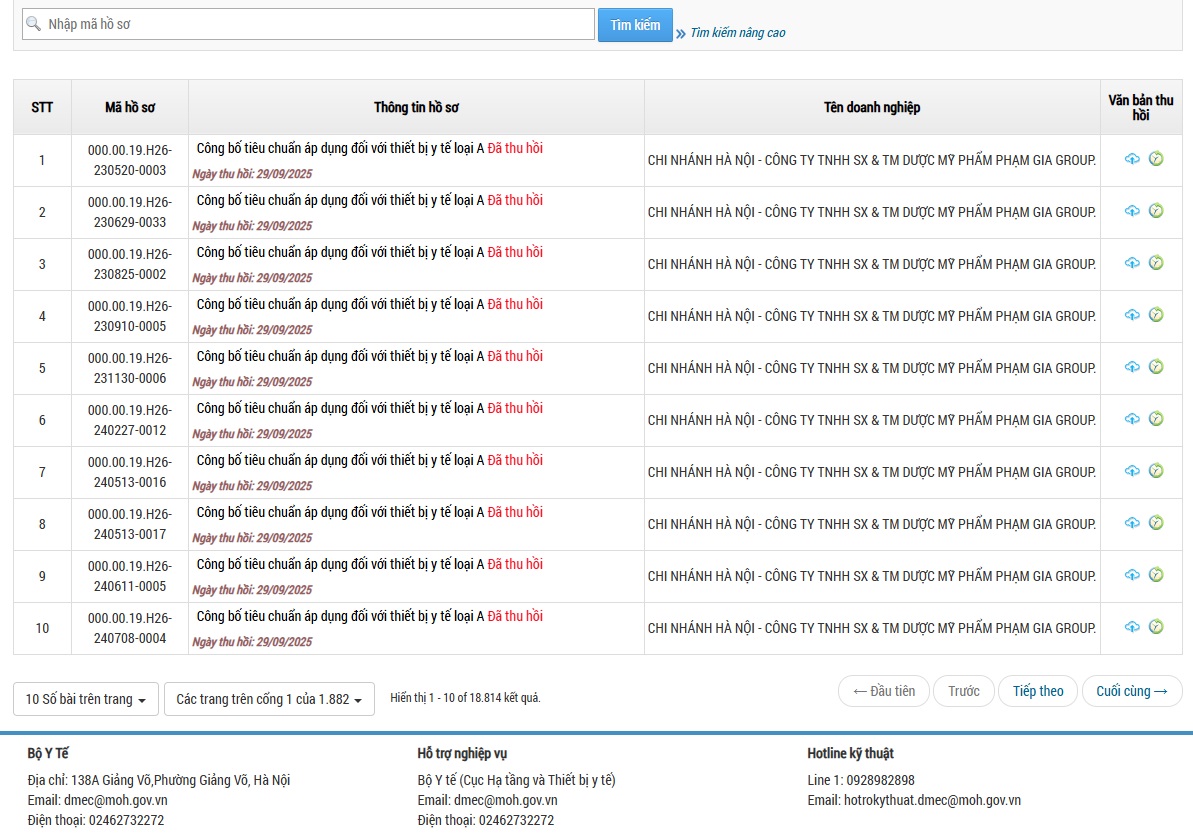Click clock icon for file 230910-0005
Viewport: 1193px width, 835px height.
point(1156,315)
